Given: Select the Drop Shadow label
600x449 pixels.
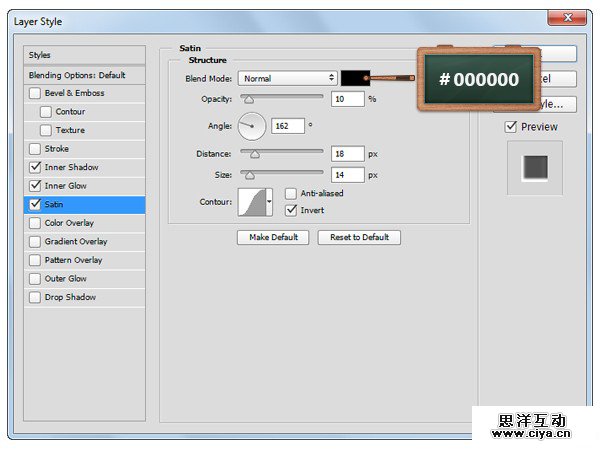Looking at the screenshot, I should click(70, 297).
